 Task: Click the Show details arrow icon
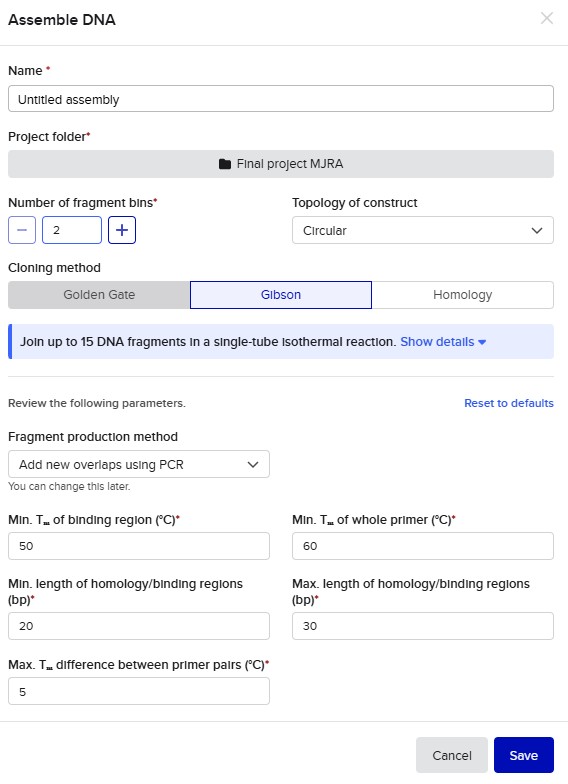point(482,342)
